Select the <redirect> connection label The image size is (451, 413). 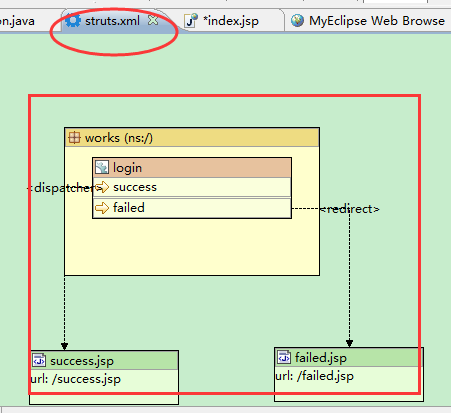[x=349, y=209]
